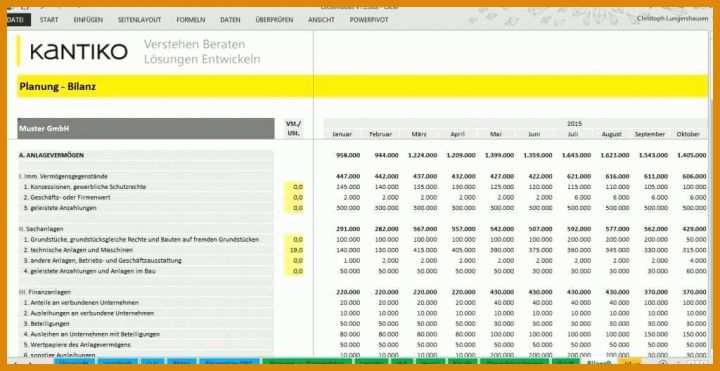Switch to the DATEN ribbon tab
720x371 pixels.
230,20
